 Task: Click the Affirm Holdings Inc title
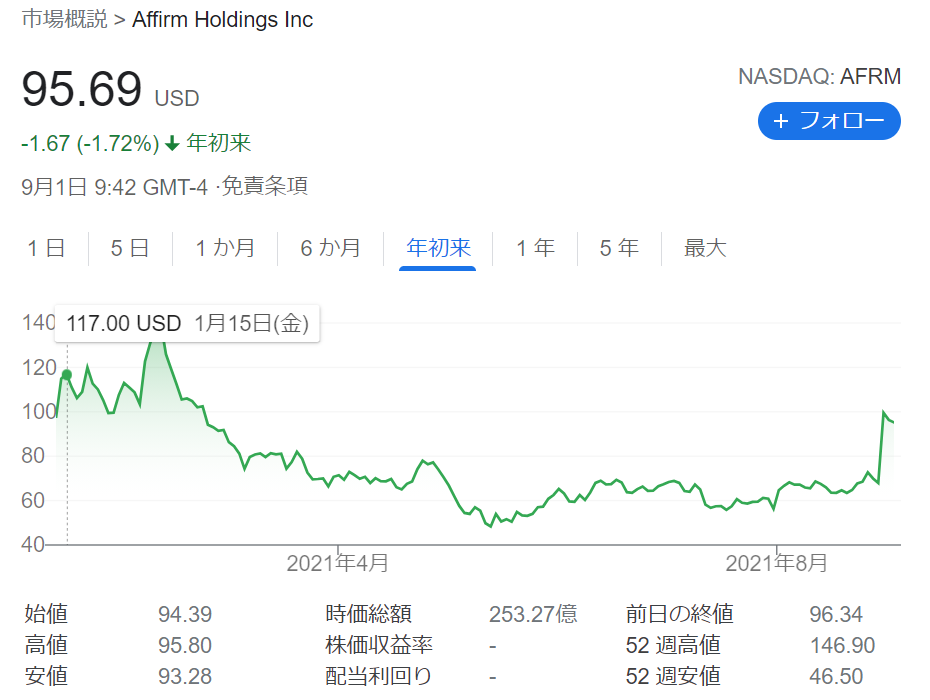(x=222, y=20)
